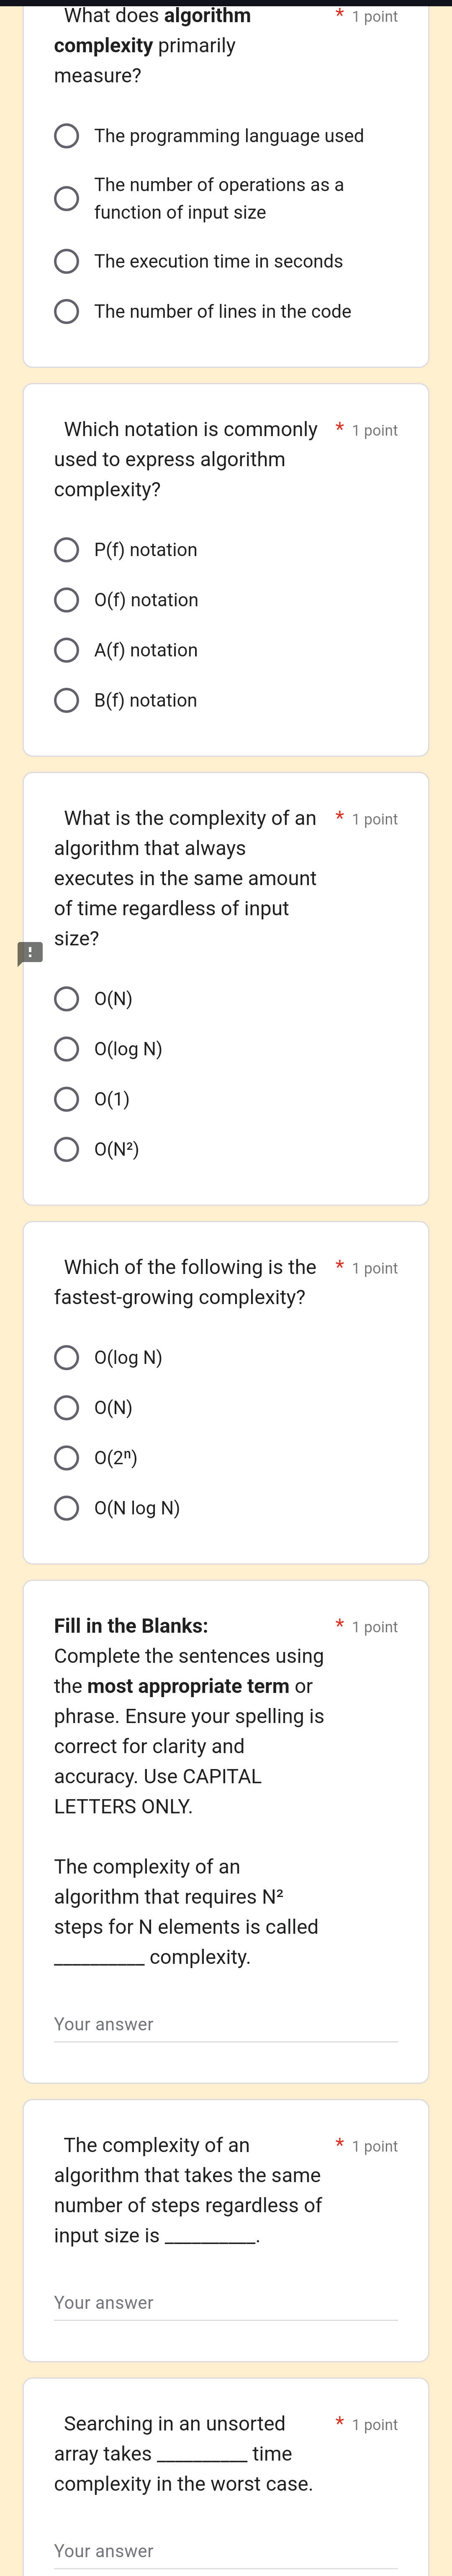Select O(N log N) option
Image resolution: width=452 pixels, height=2576 pixels.
pos(67,1508)
